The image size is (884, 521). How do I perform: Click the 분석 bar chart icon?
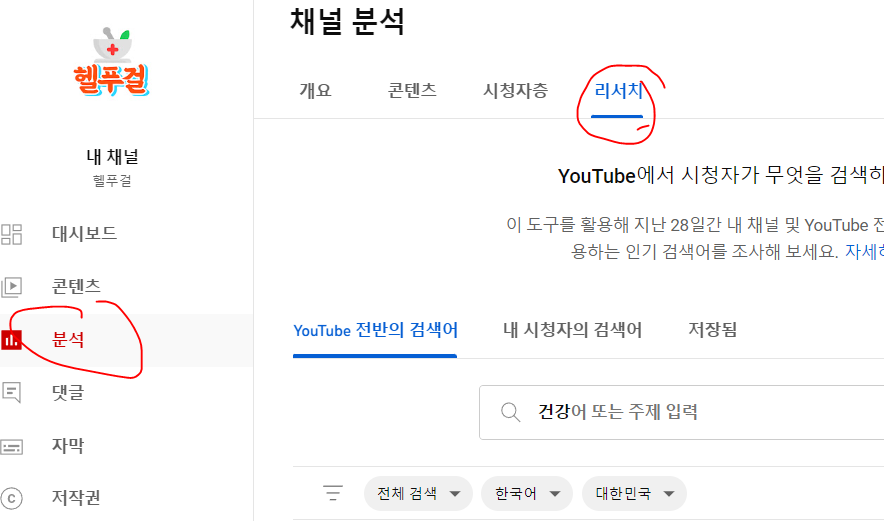pyautogui.click(x=11, y=340)
